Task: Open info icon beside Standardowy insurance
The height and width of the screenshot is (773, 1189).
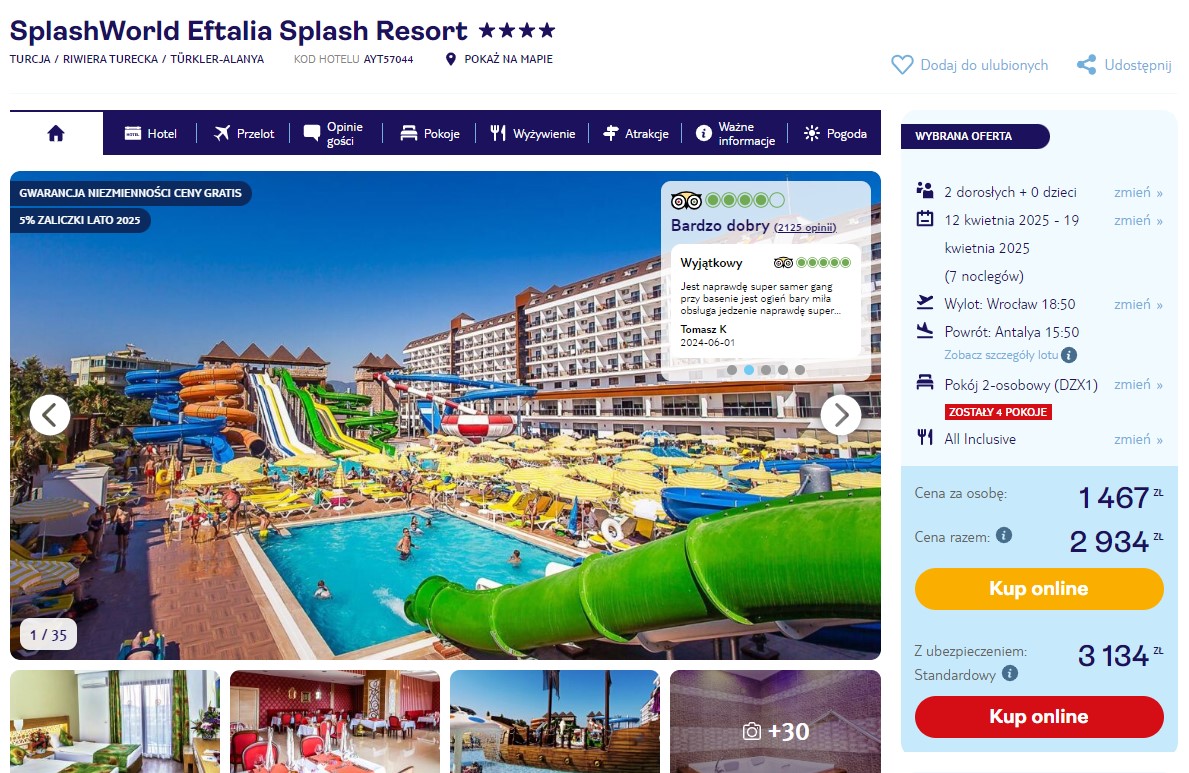Action: [x=1009, y=674]
